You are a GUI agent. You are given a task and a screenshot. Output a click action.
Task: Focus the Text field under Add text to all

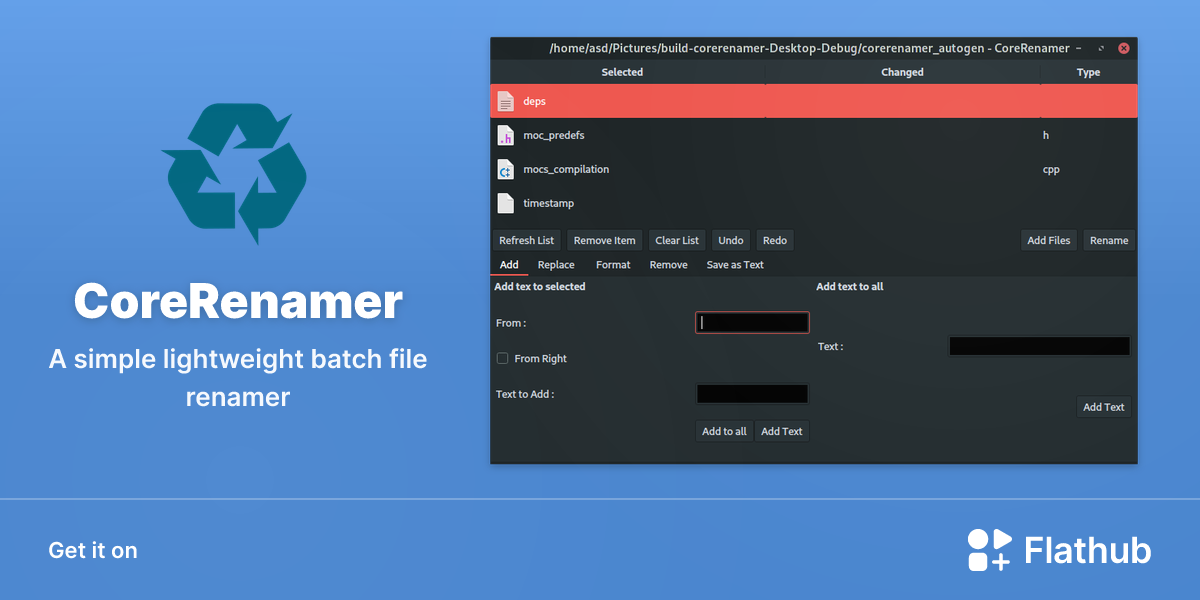pyautogui.click(x=1039, y=346)
